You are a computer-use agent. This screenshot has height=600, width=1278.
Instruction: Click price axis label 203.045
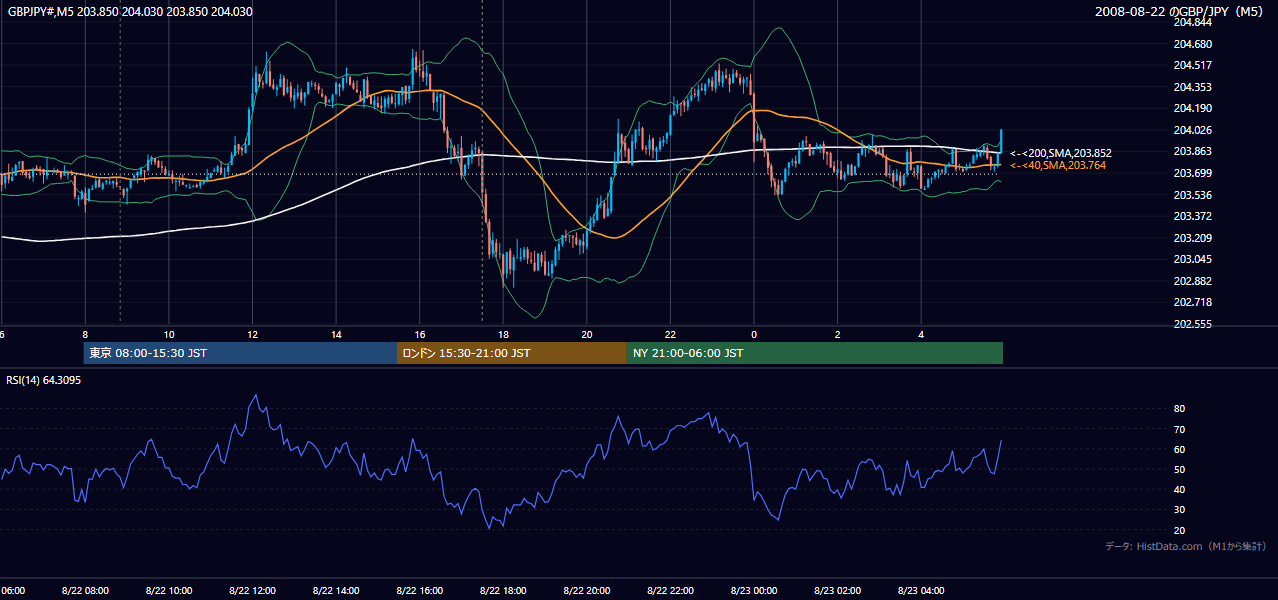click(1192, 259)
